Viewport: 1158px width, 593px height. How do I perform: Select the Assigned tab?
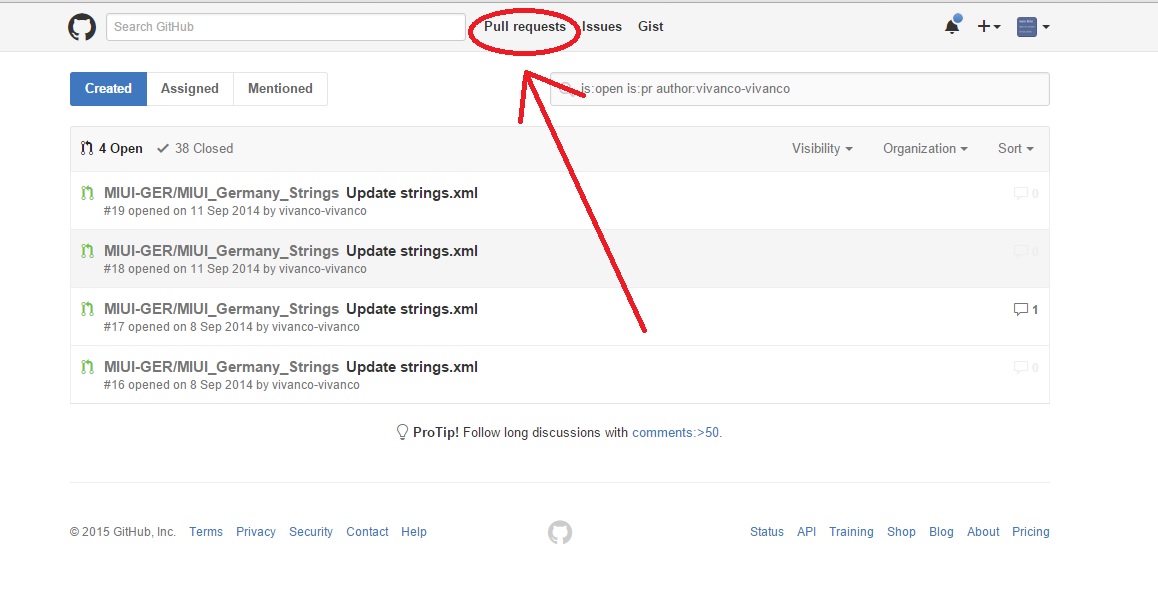tap(190, 89)
